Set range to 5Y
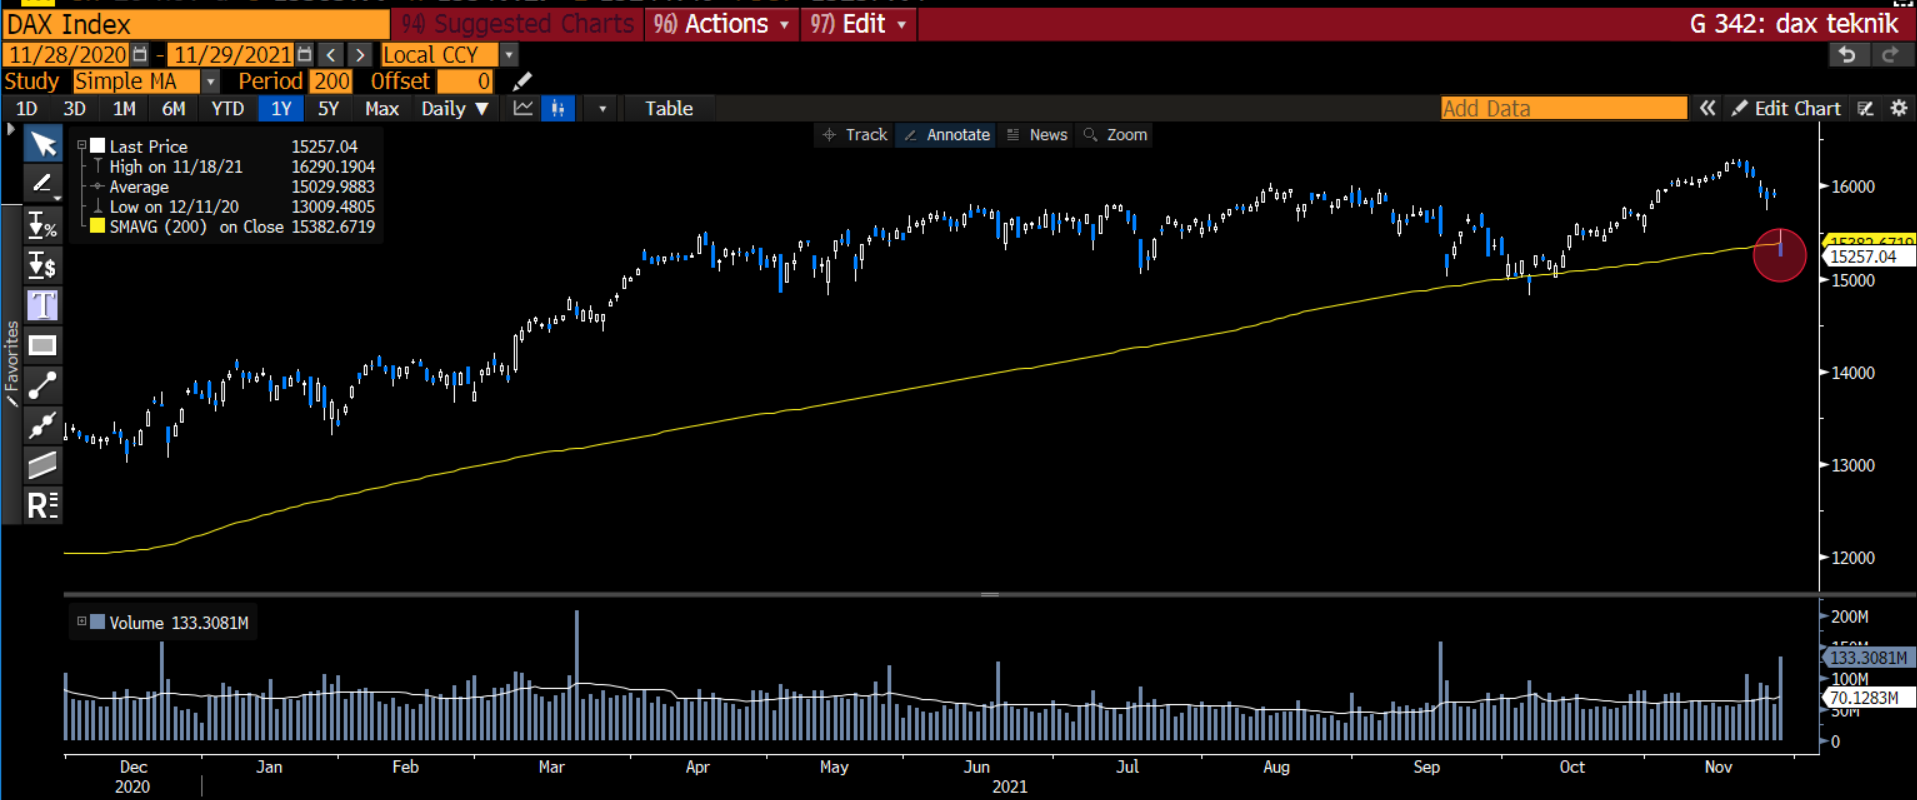1917x800 pixels. tap(328, 108)
